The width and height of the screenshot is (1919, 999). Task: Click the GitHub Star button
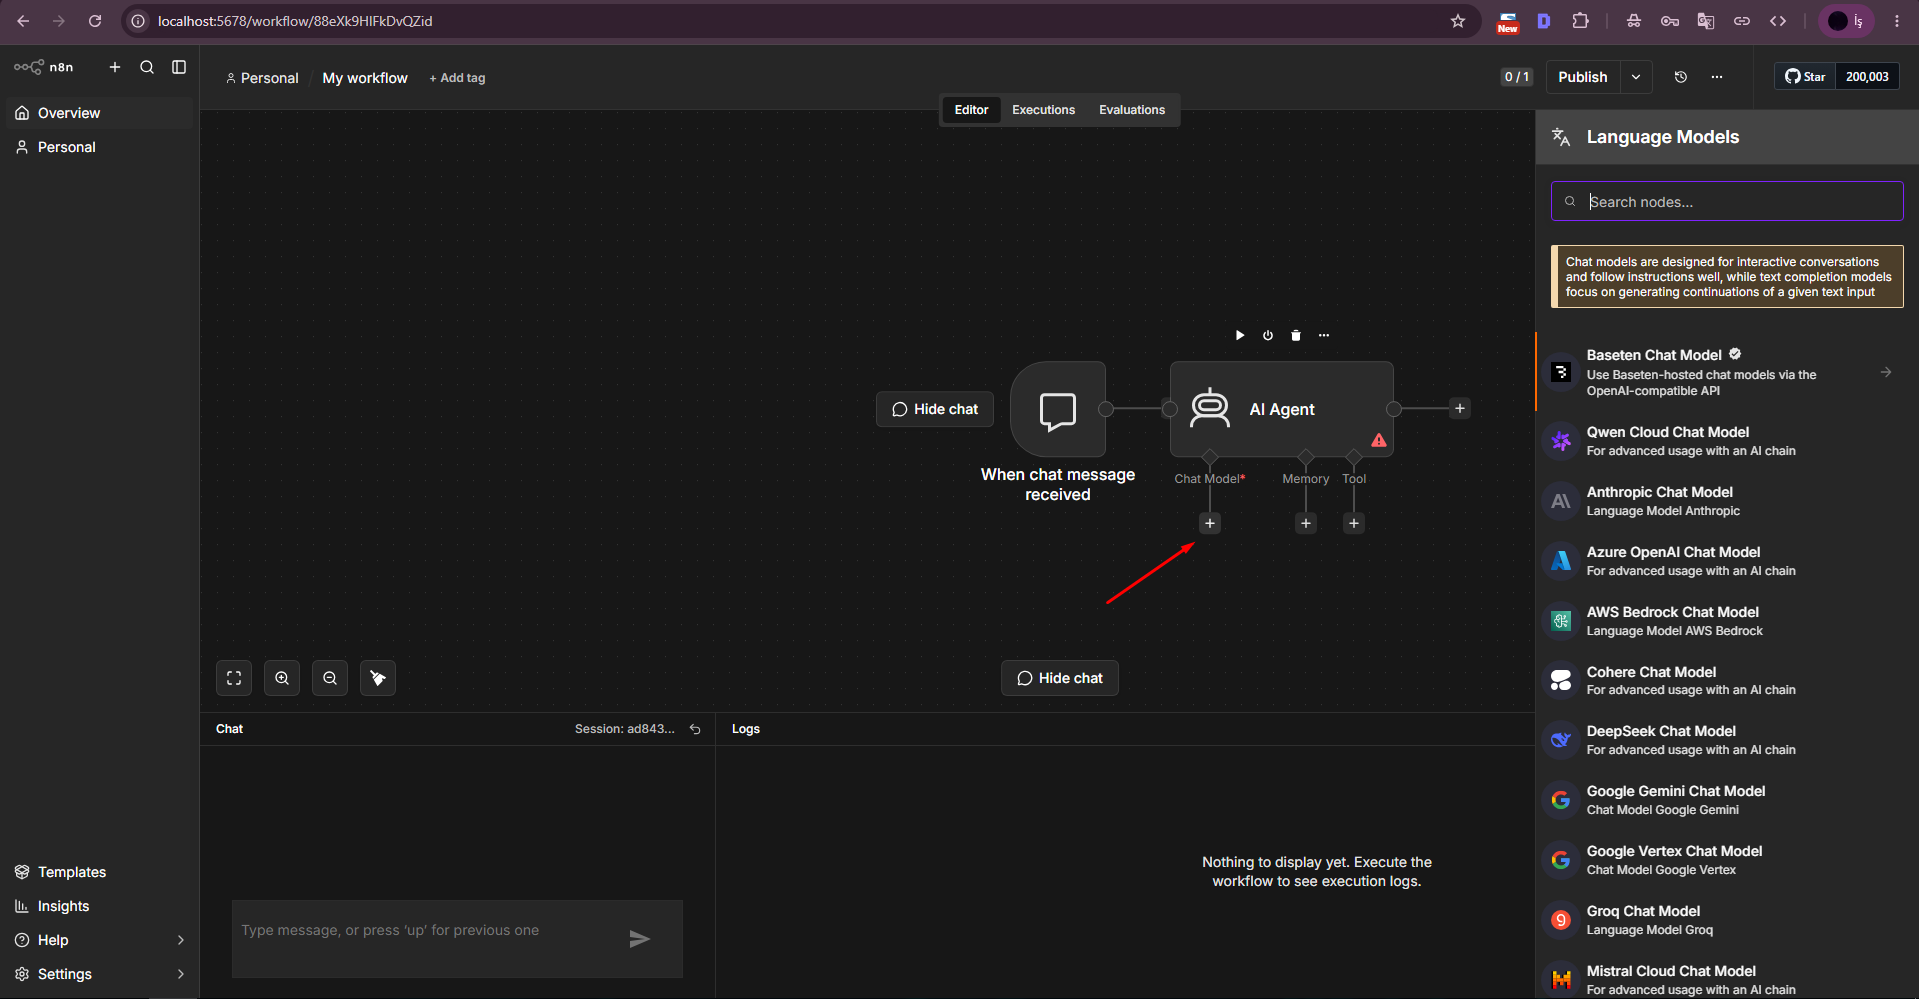pyautogui.click(x=1805, y=77)
